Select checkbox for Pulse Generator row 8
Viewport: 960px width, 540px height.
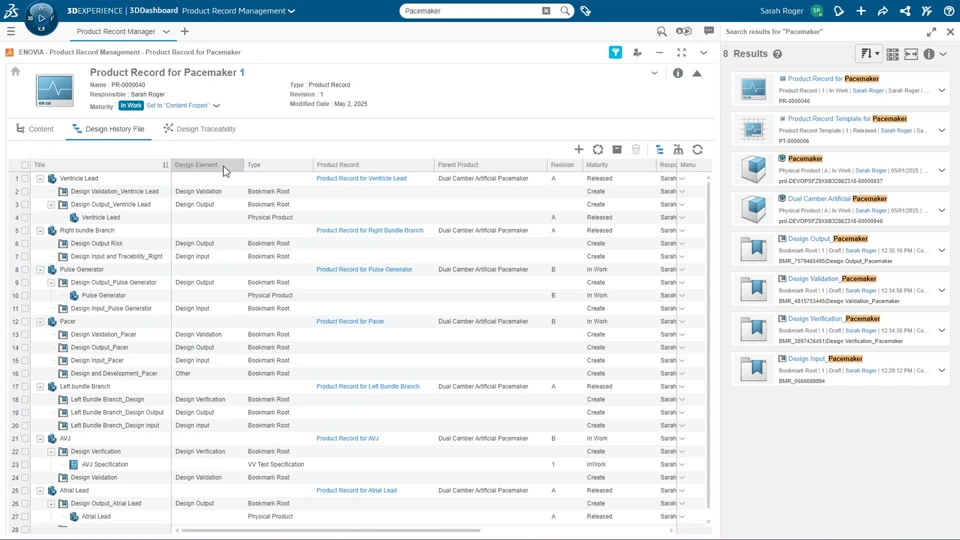25,269
